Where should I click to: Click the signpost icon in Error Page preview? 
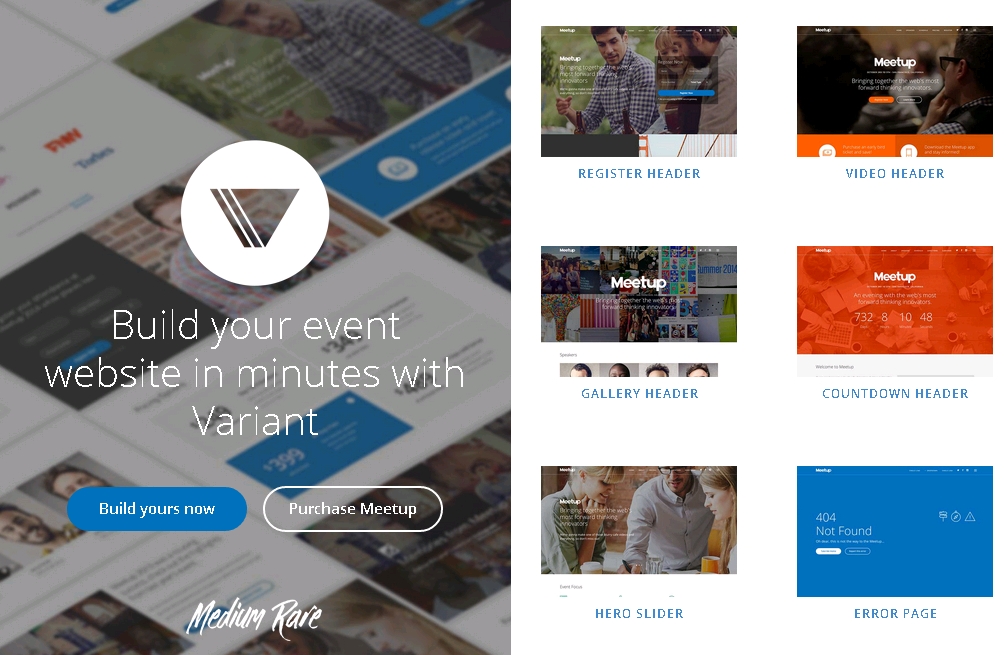point(942,516)
